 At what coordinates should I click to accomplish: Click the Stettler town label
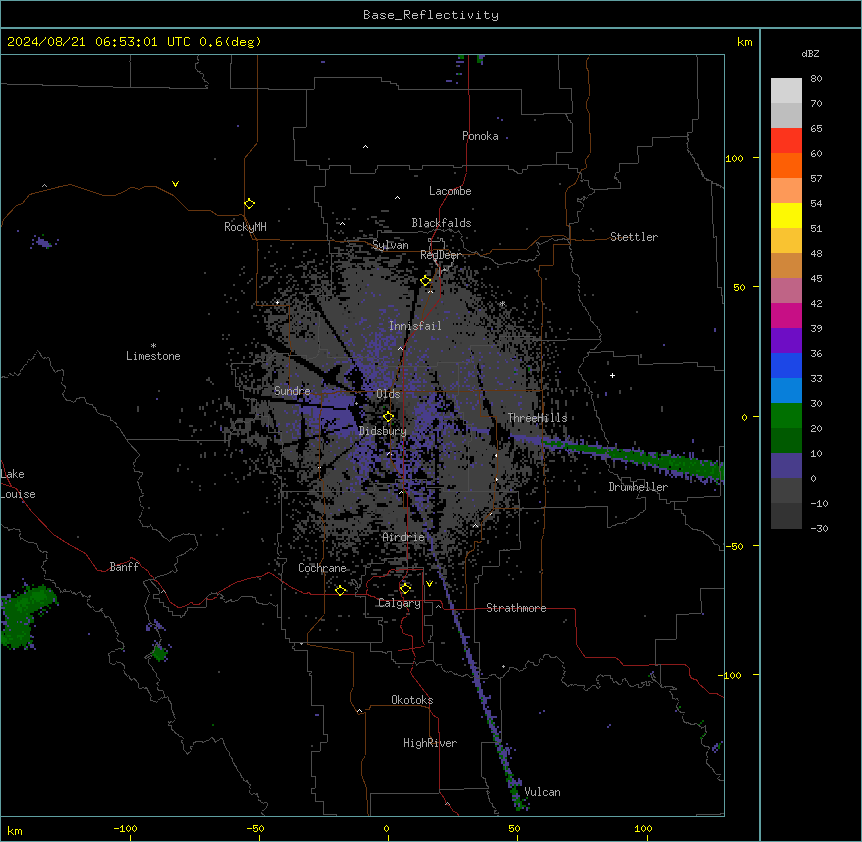pyautogui.click(x=634, y=237)
